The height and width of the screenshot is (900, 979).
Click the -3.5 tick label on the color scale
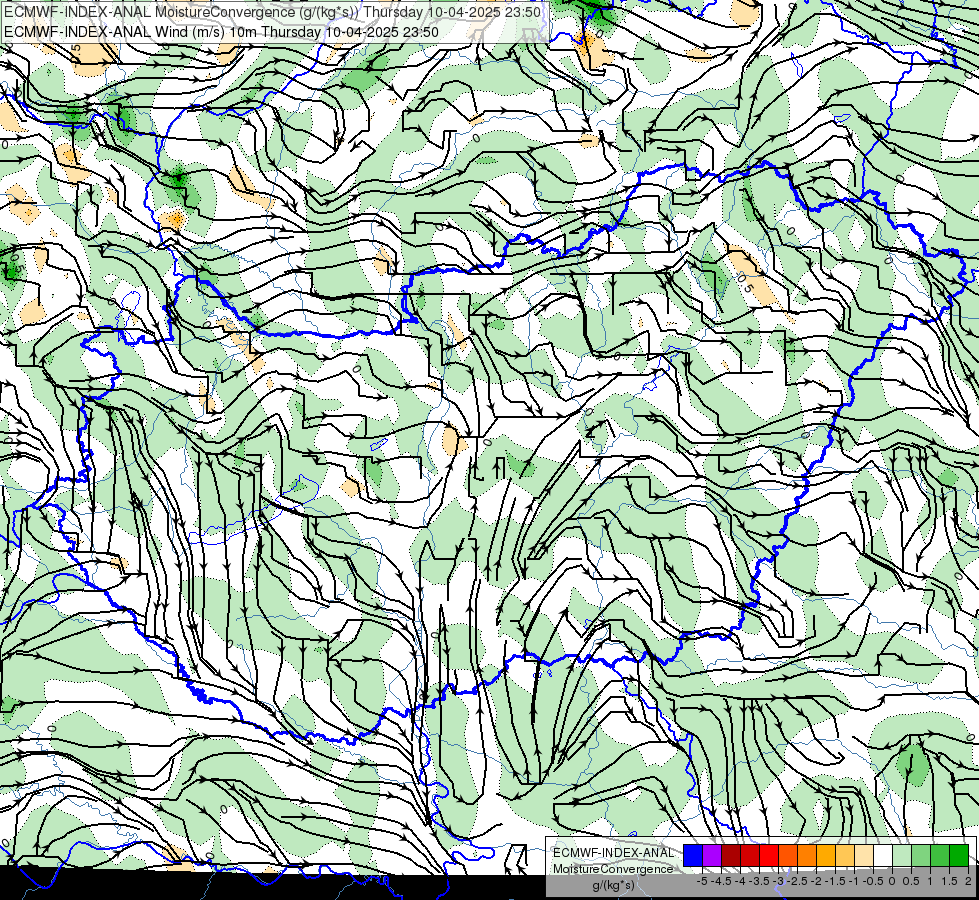coord(759,881)
